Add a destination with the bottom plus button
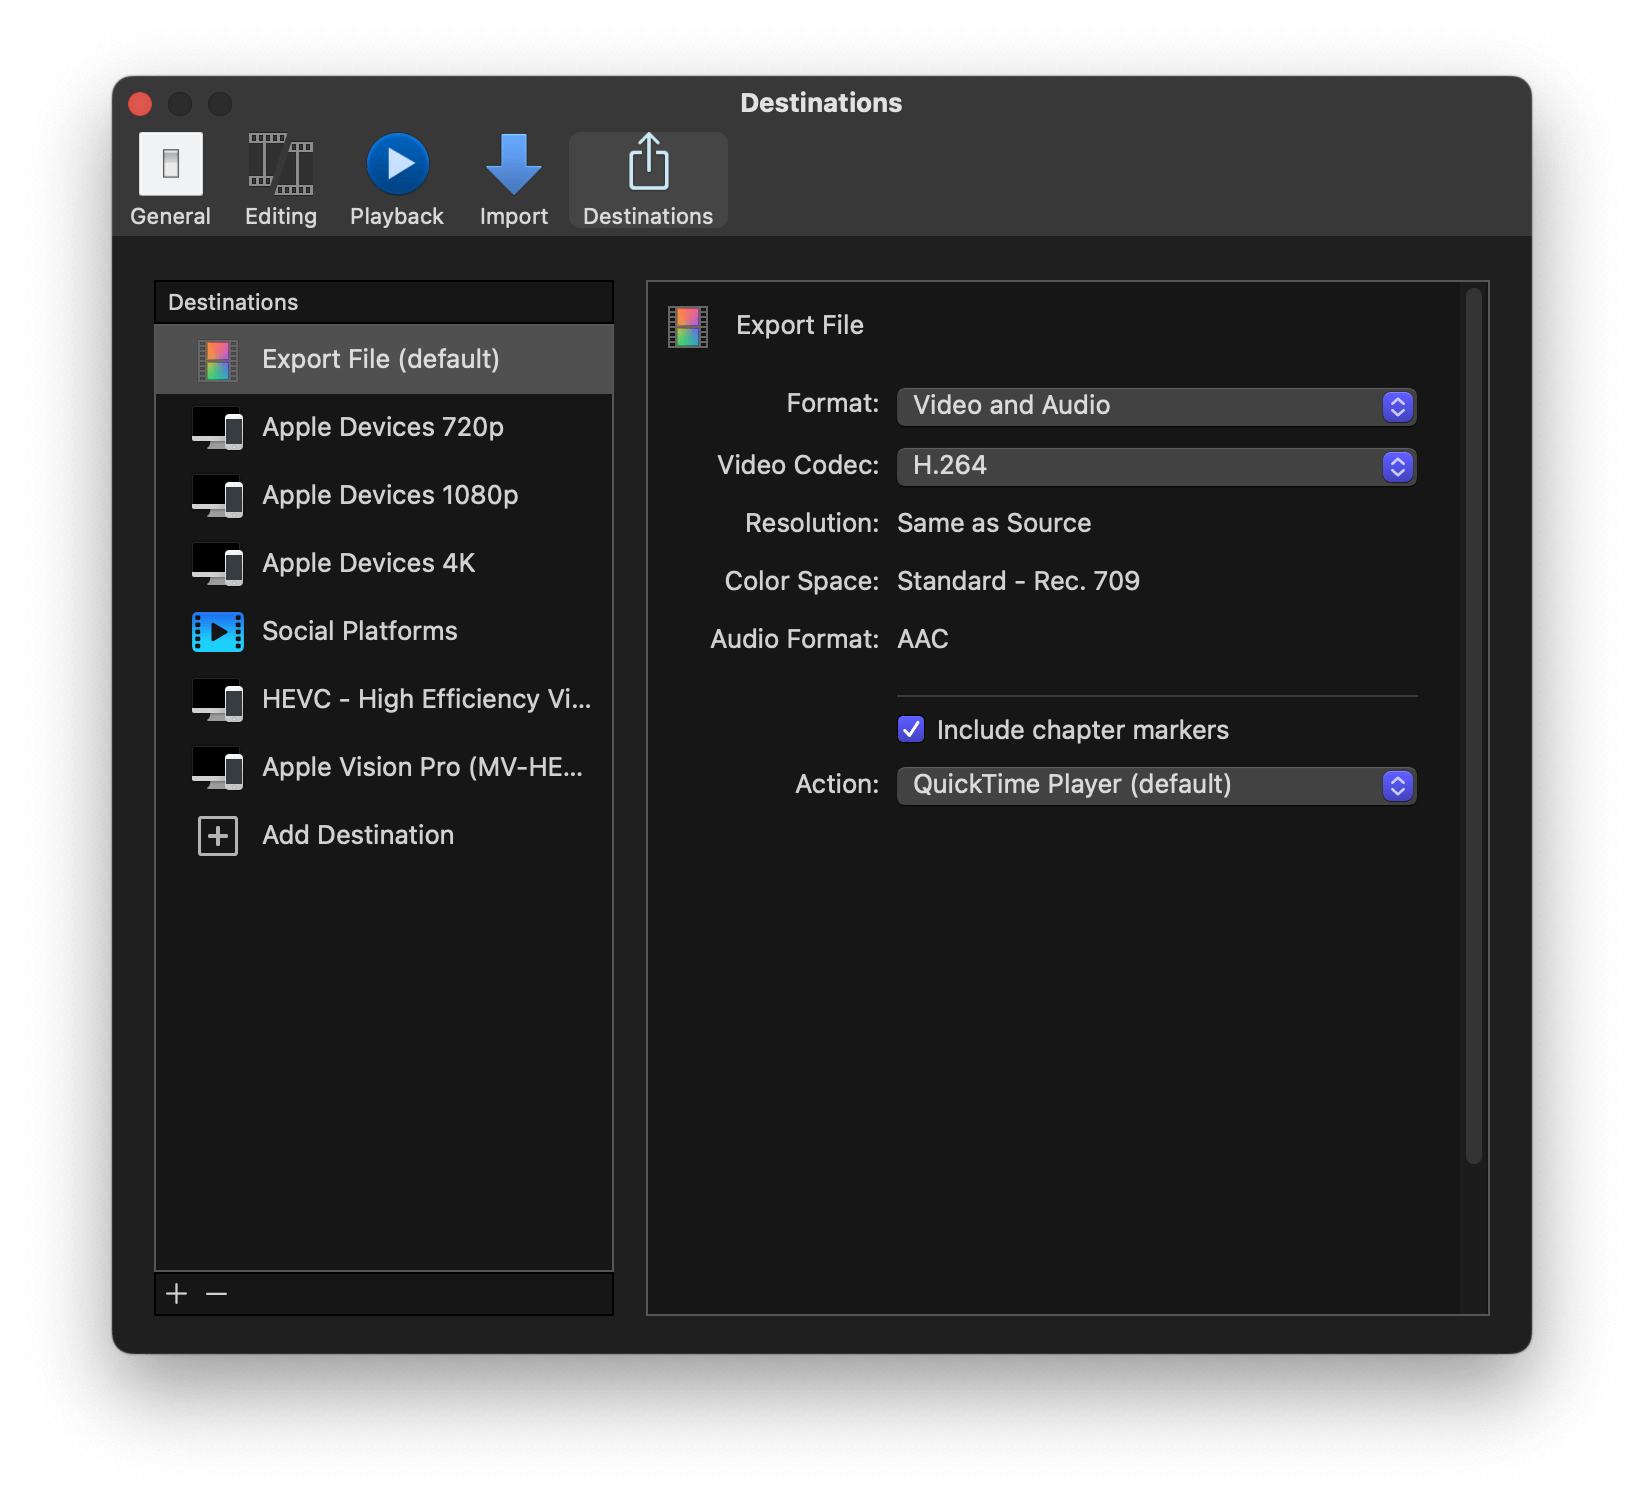Viewport: 1644px width, 1502px height. coord(177,1294)
